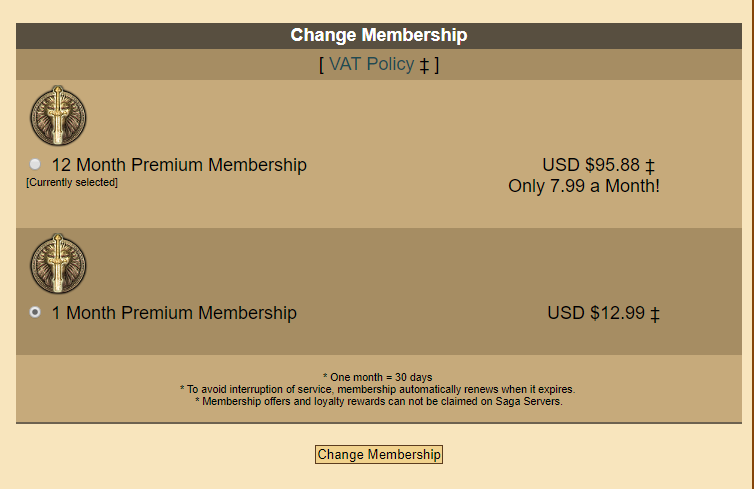Click the double dagger beside VAT Policy
The width and height of the screenshot is (754, 489).
(x=424, y=65)
